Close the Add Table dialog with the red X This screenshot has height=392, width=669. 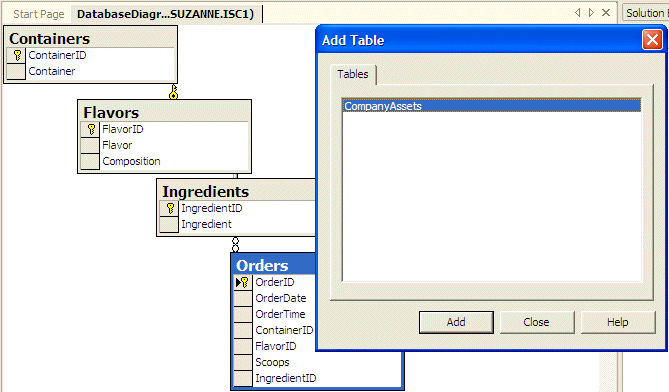(652, 40)
